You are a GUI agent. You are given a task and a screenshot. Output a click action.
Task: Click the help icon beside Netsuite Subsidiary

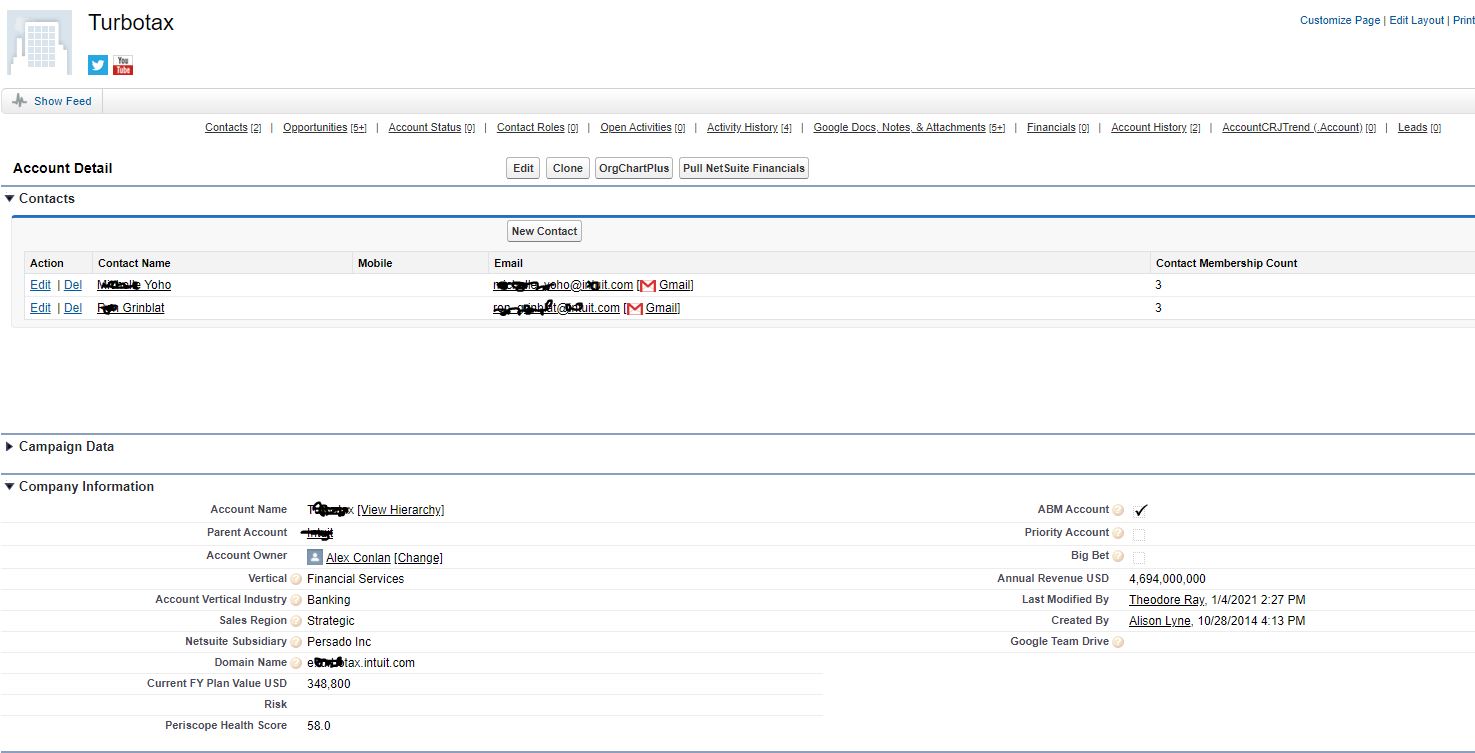coord(296,642)
